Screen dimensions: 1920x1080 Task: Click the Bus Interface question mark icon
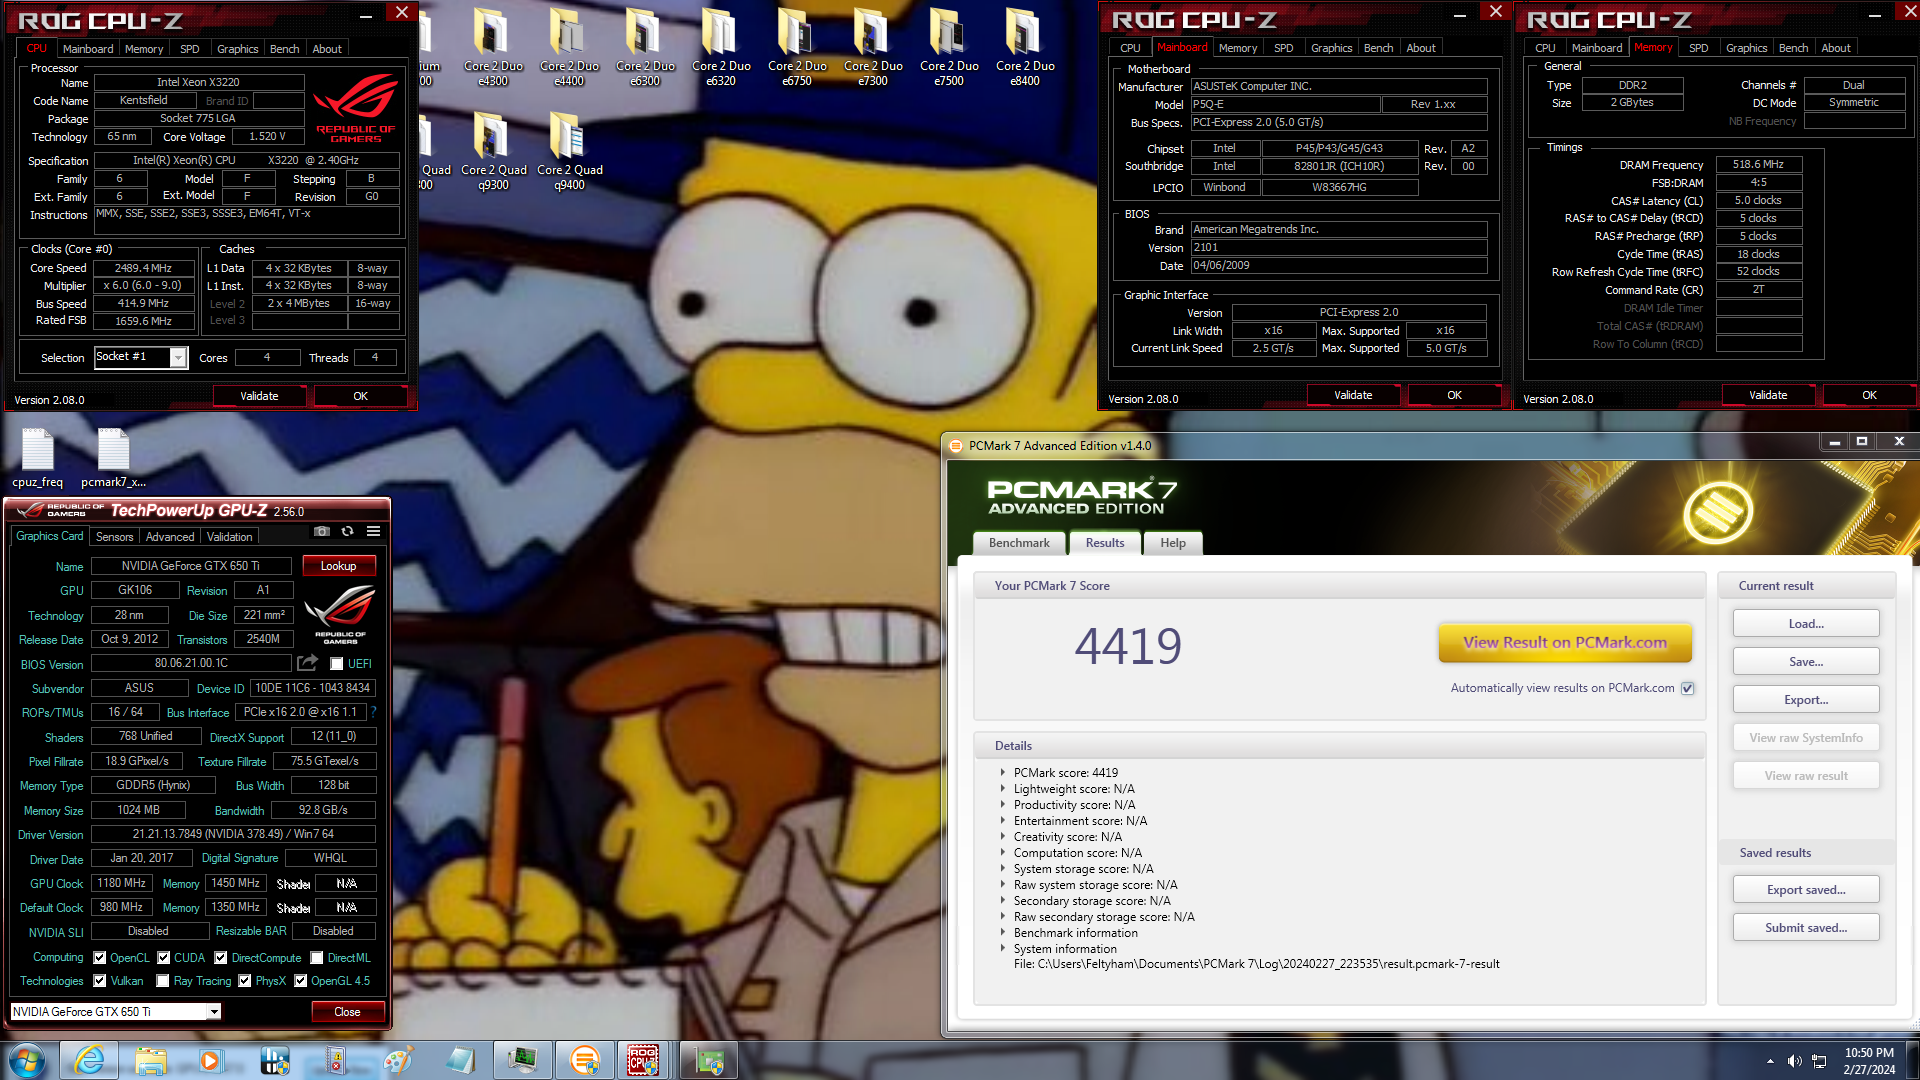tap(373, 712)
